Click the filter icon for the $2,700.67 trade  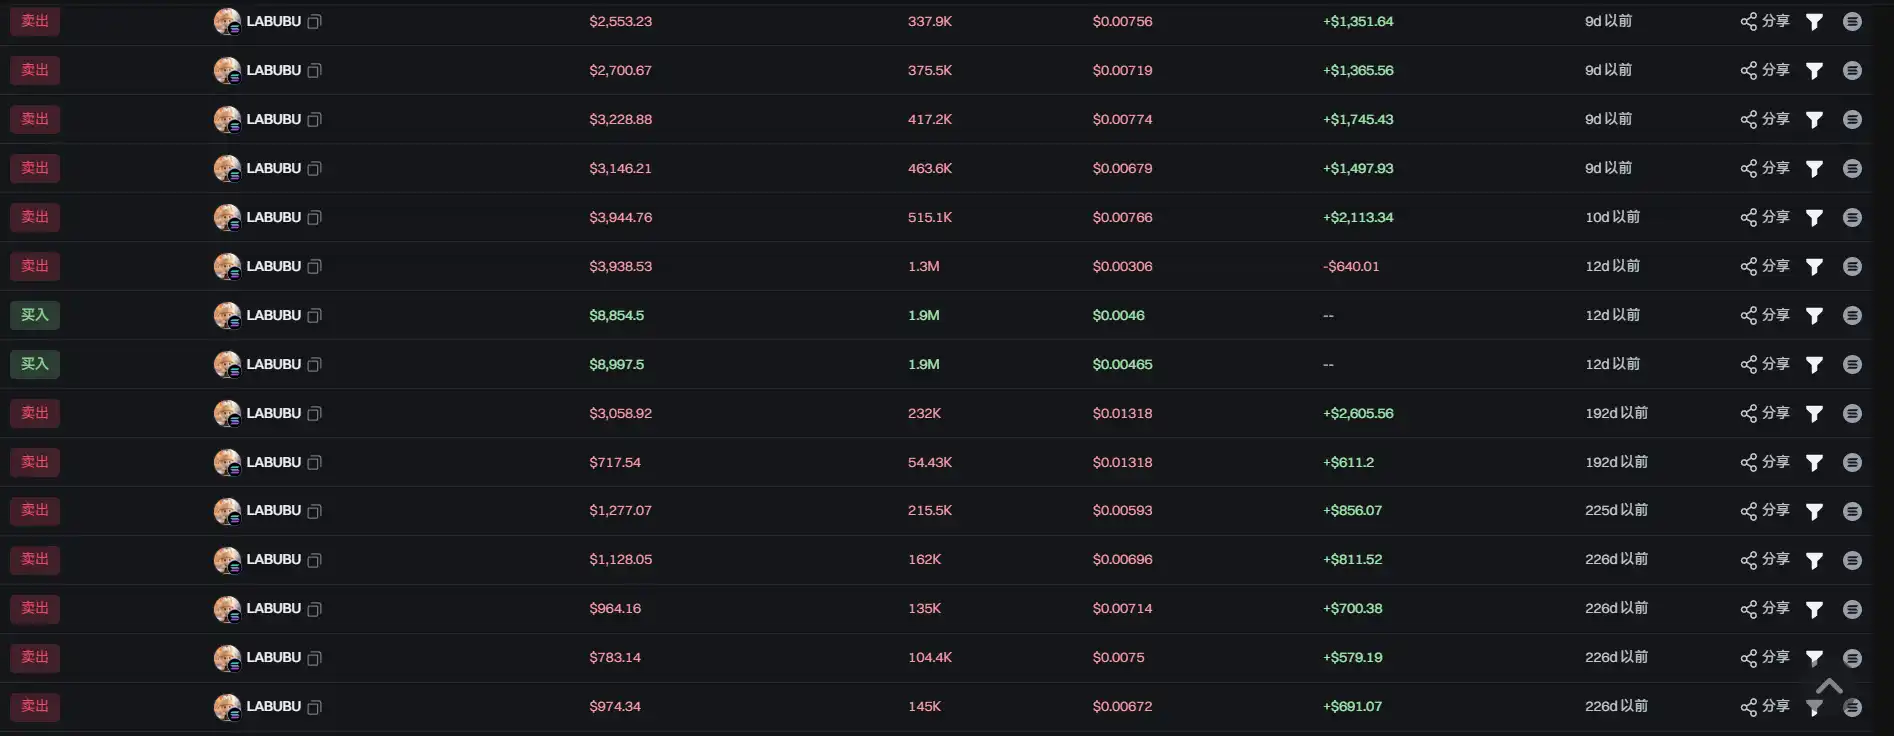[1814, 71]
